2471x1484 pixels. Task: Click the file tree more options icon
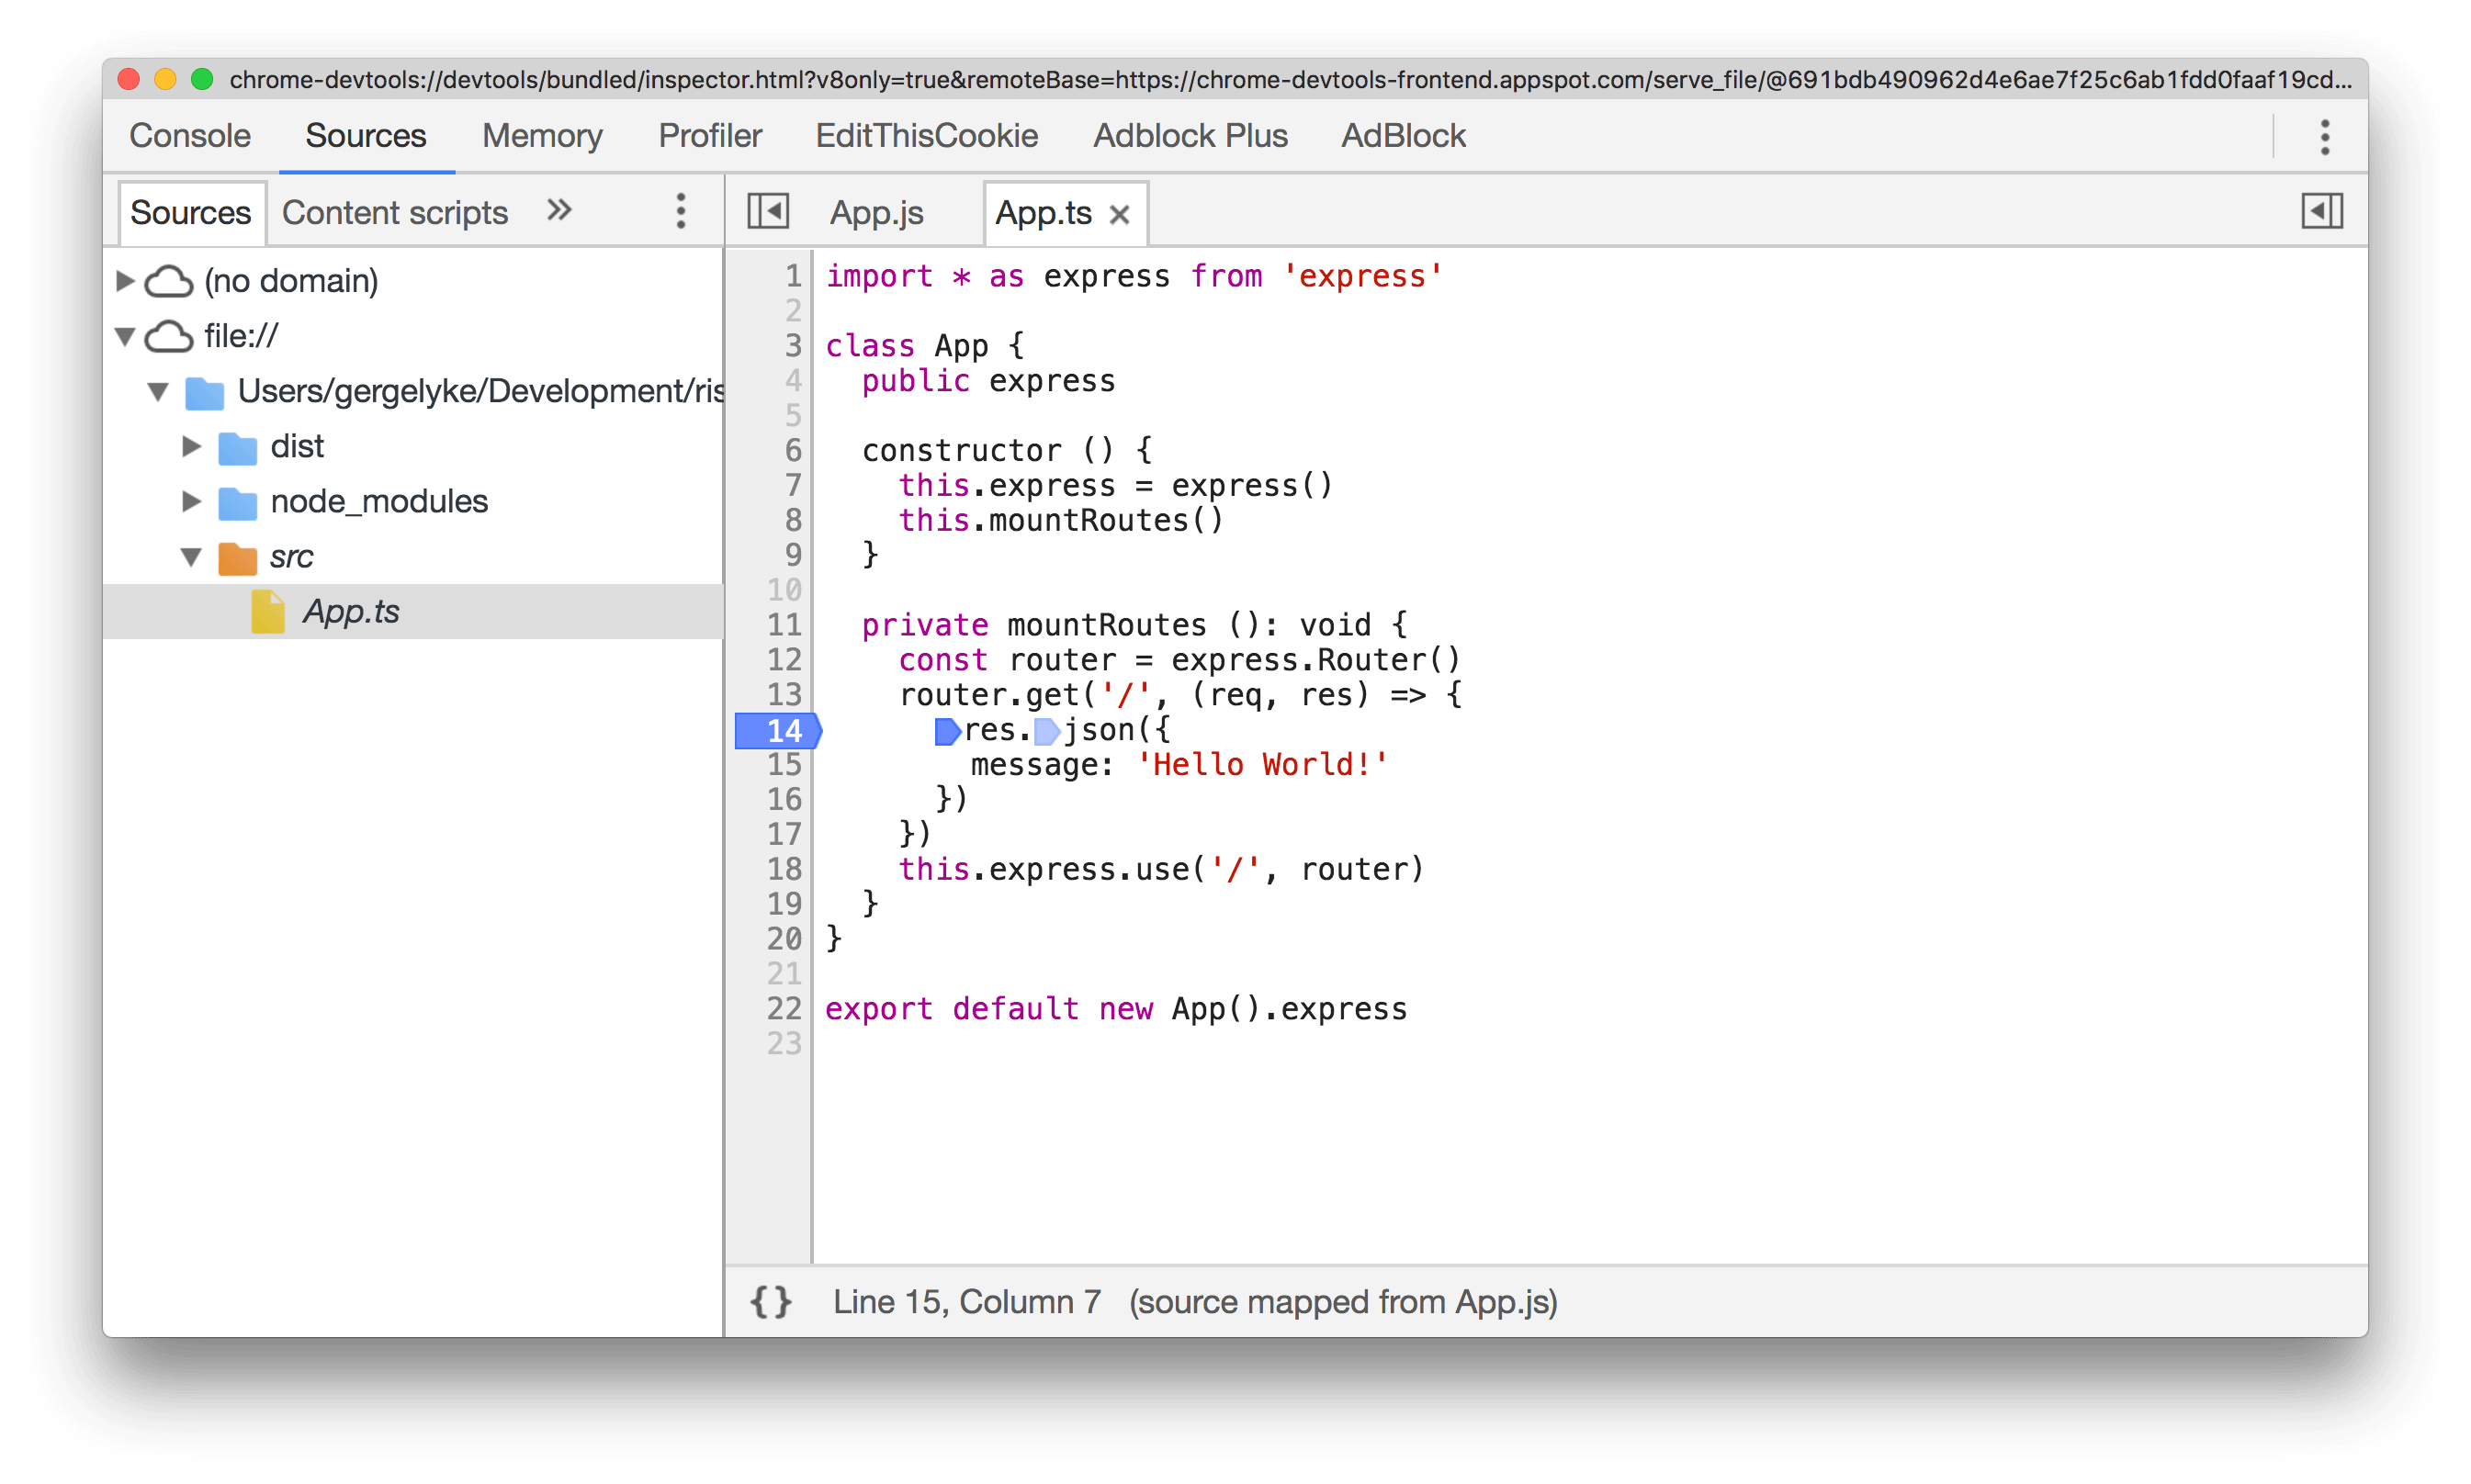click(x=682, y=212)
